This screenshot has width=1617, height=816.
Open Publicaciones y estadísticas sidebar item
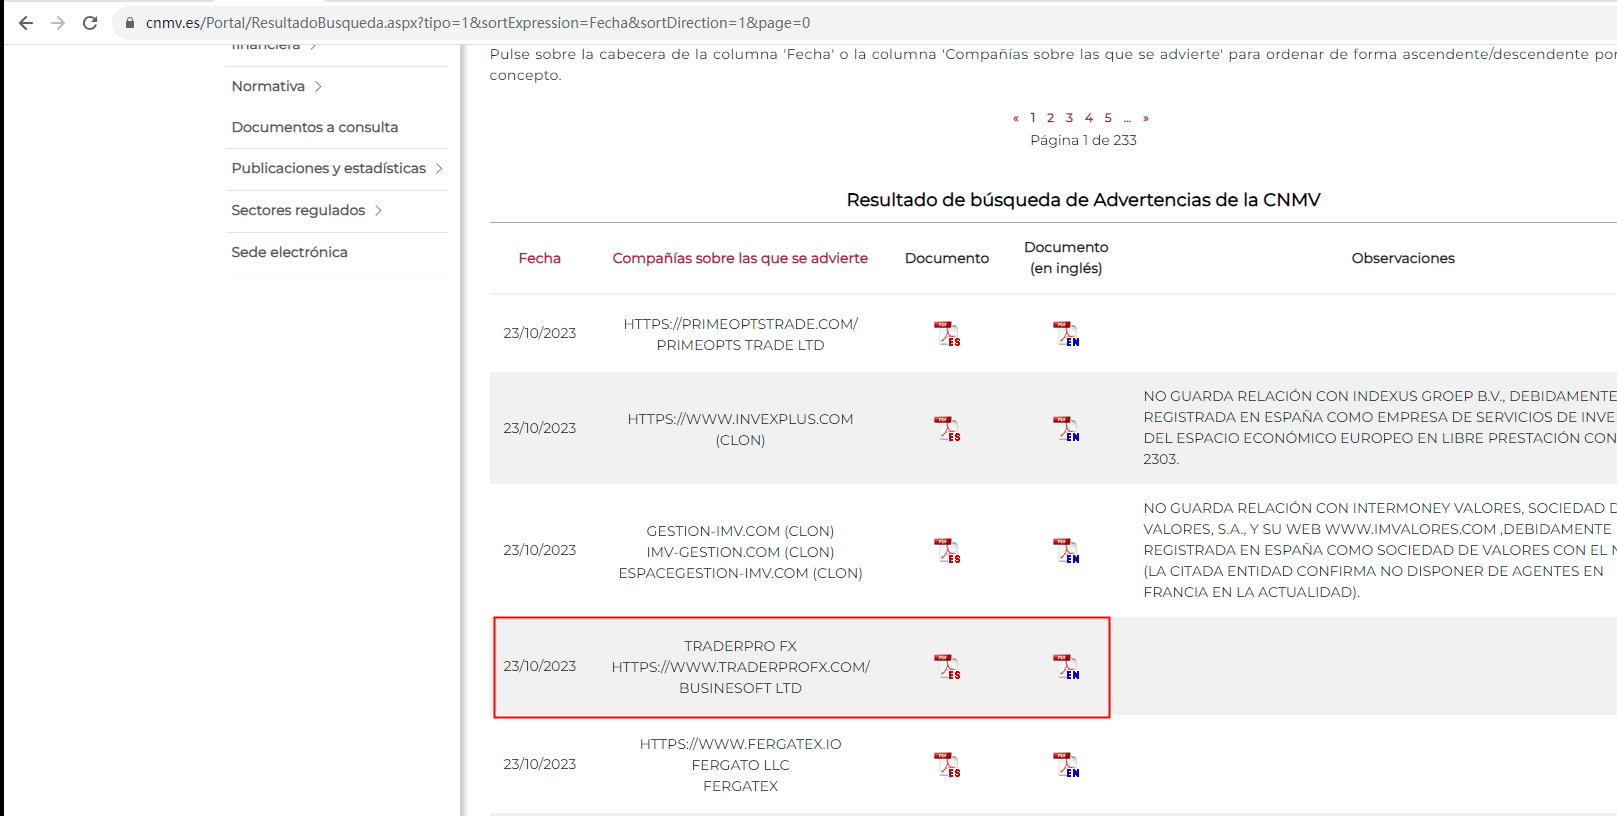pyautogui.click(x=329, y=168)
